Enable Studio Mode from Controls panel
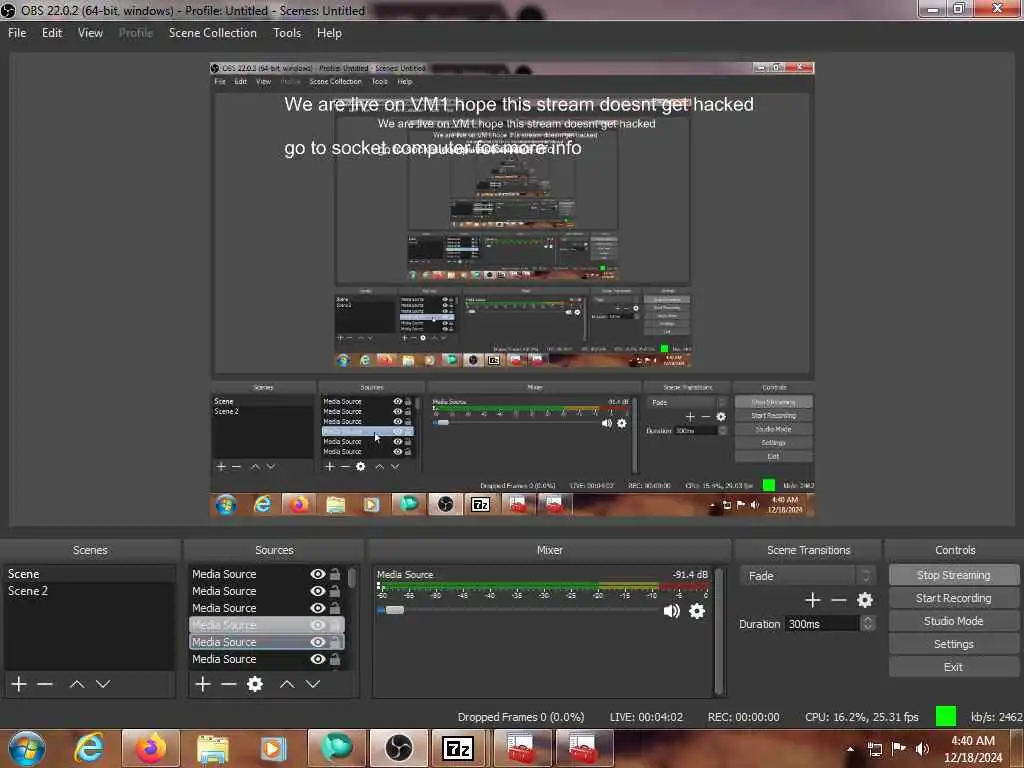Image resolution: width=1024 pixels, height=768 pixels. pyautogui.click(x=953, y=621)
